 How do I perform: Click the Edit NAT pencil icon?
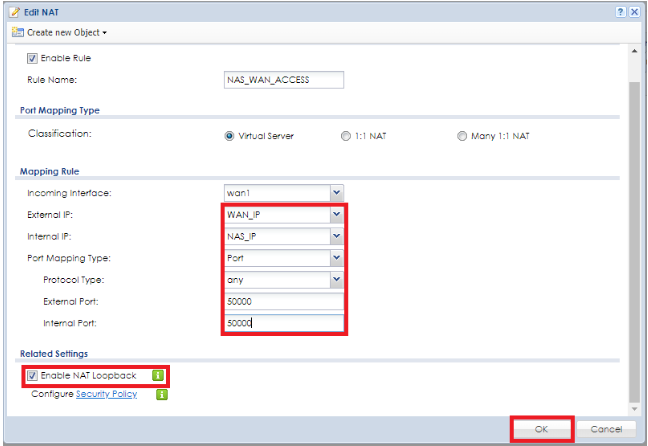click(x=15, y=12)
